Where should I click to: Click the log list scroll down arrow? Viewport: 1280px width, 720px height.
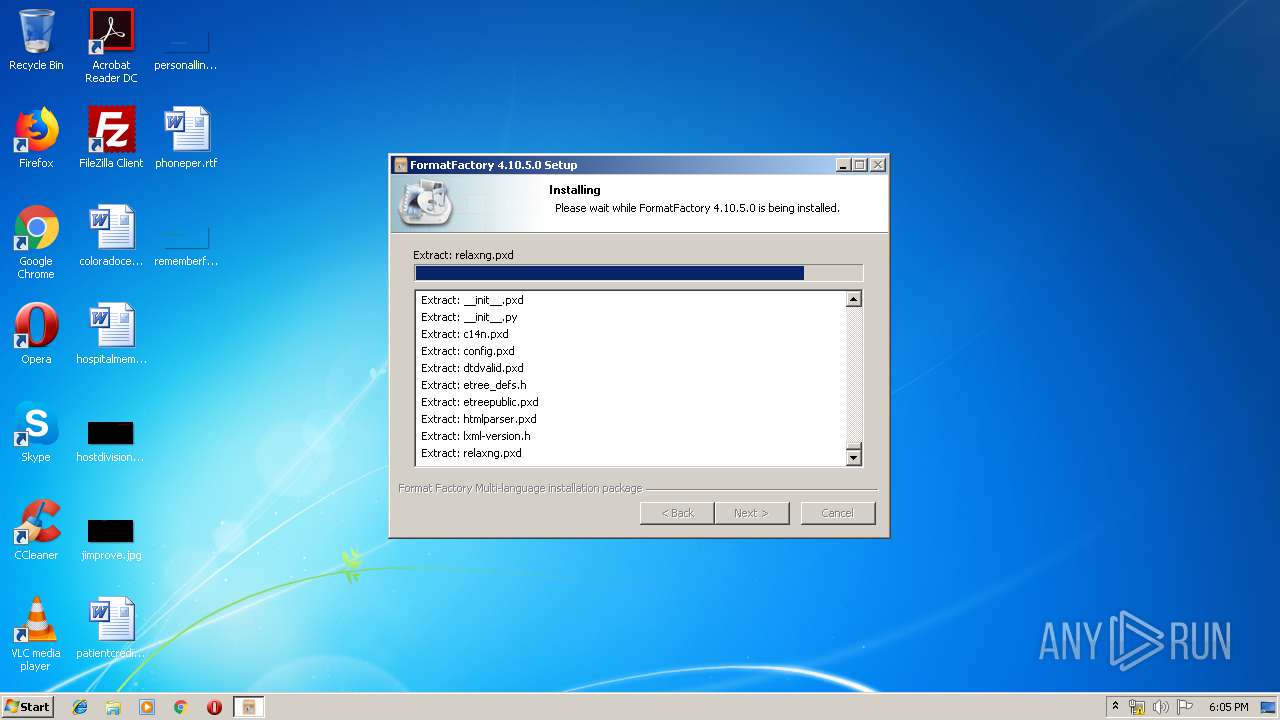pyautogui.click(x=854, y=458)
